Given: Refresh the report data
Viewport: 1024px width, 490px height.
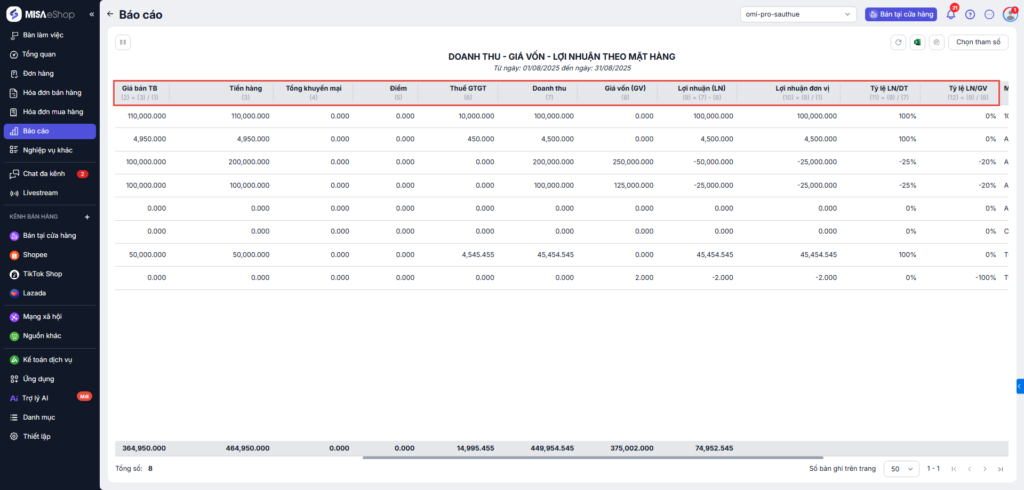Looking at the screenshot, I should pyautogui.click(x=898, y=42).
